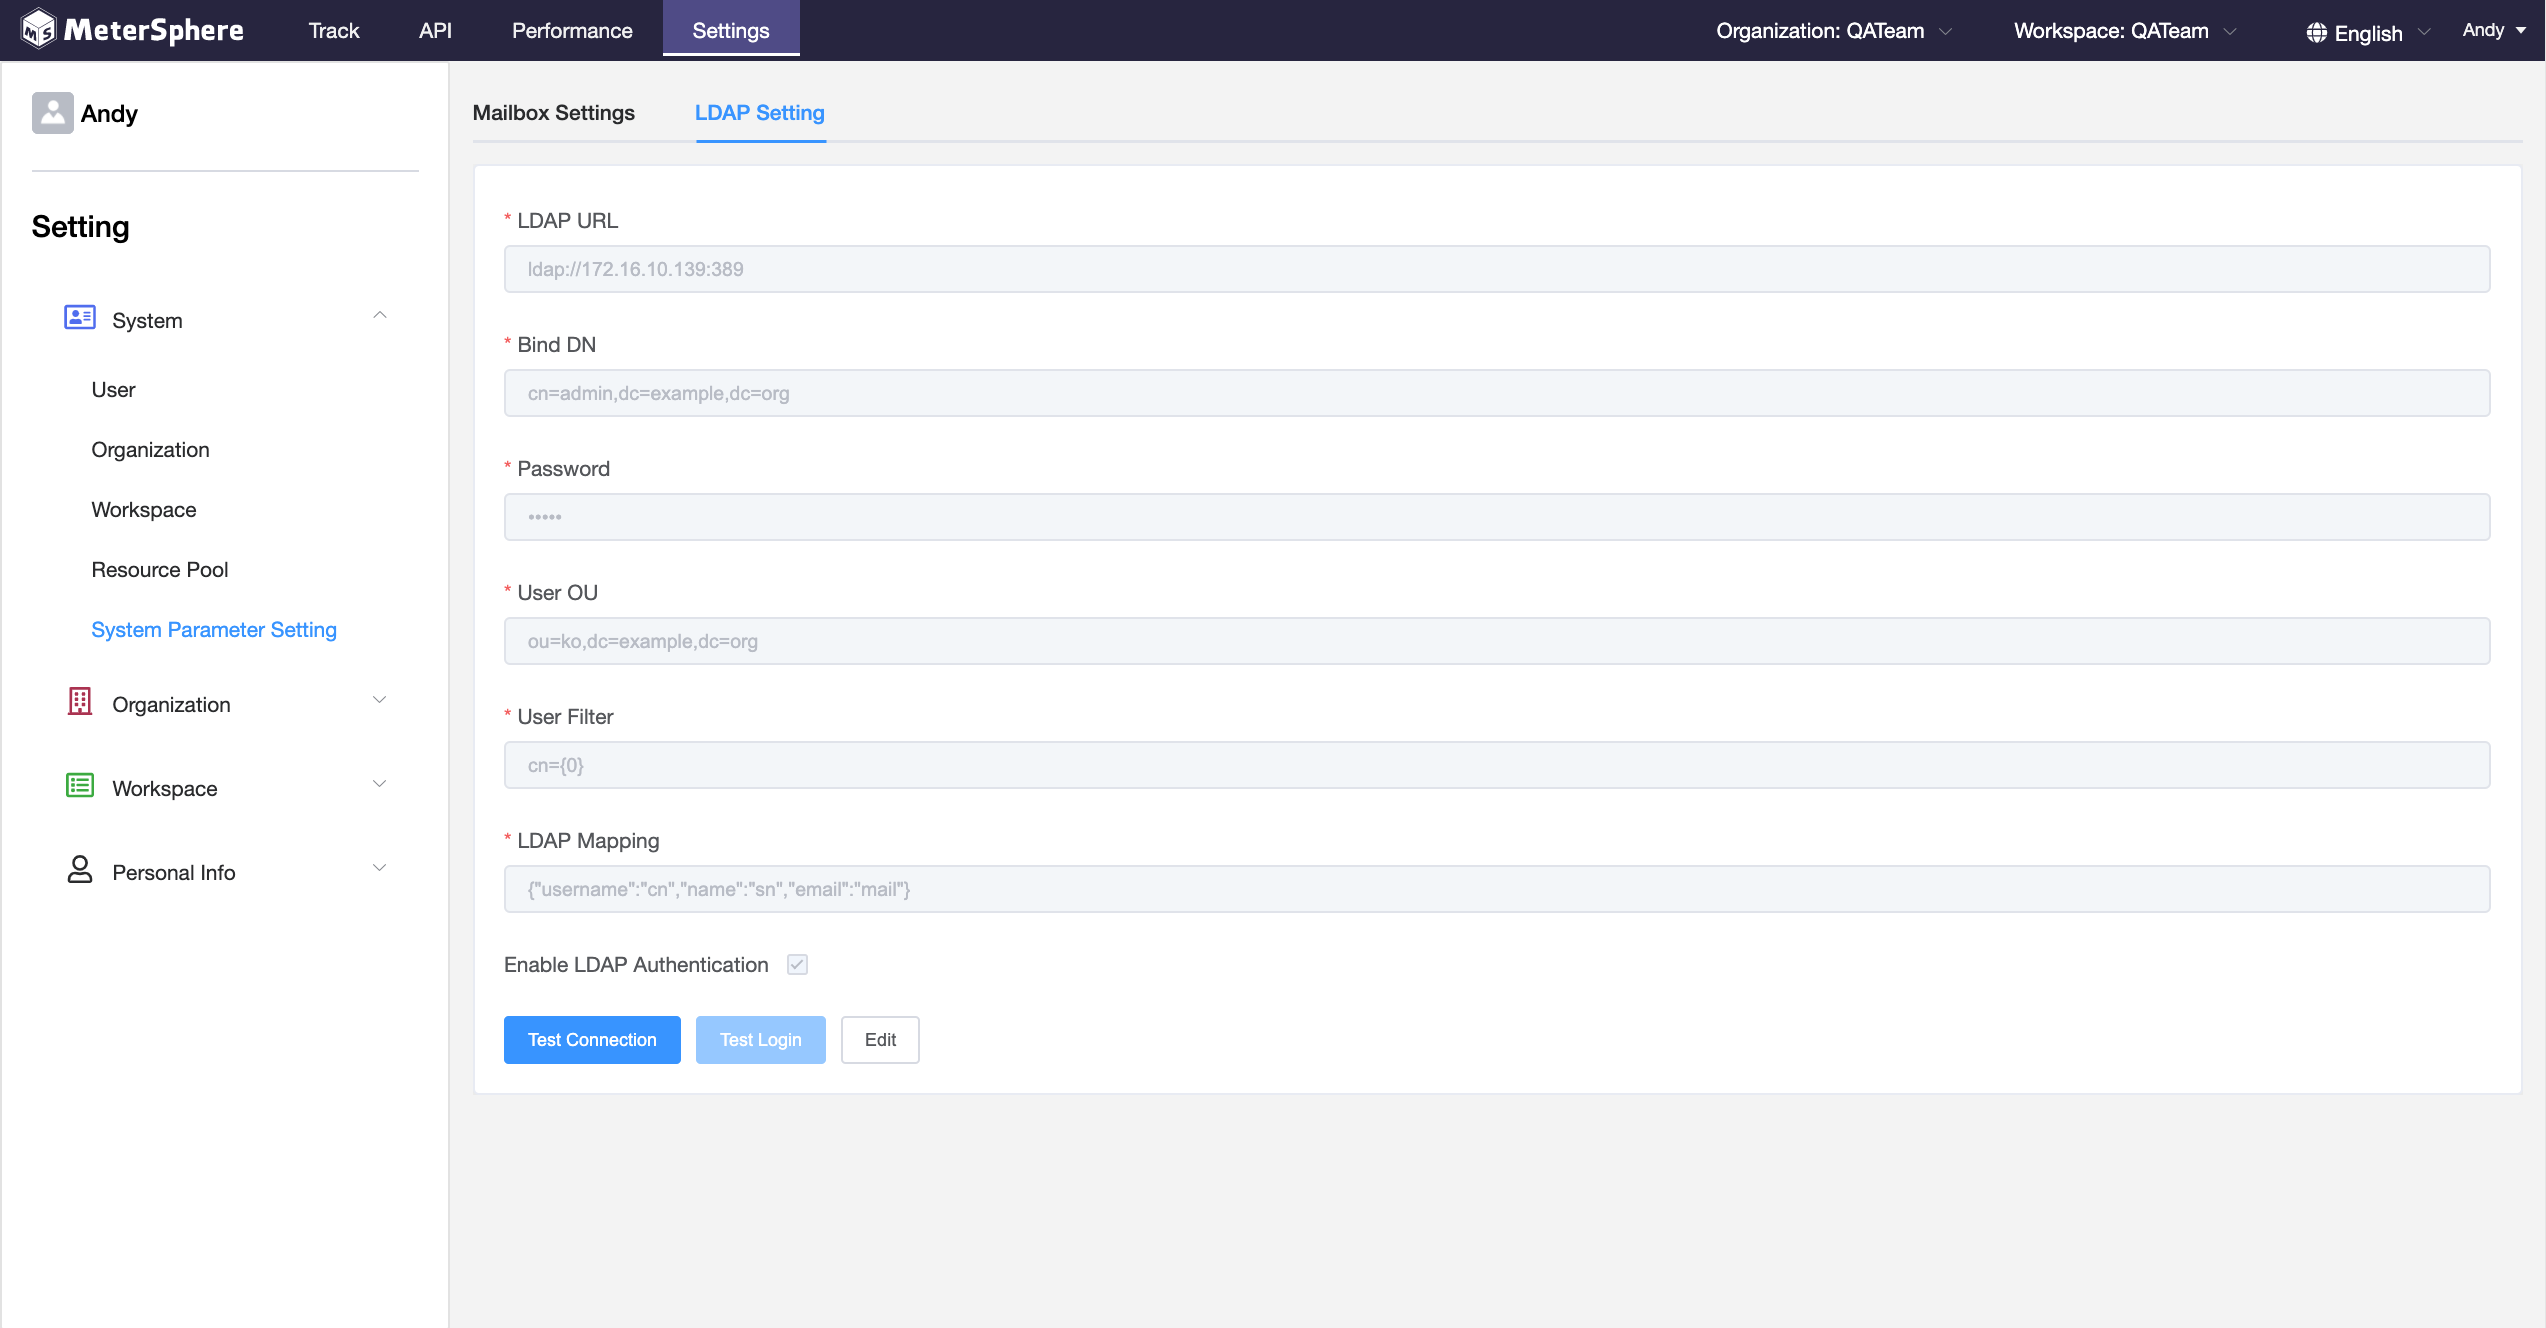Click the red Organization building icon
Screen dimensions: 2546x1328
[79, 701]
